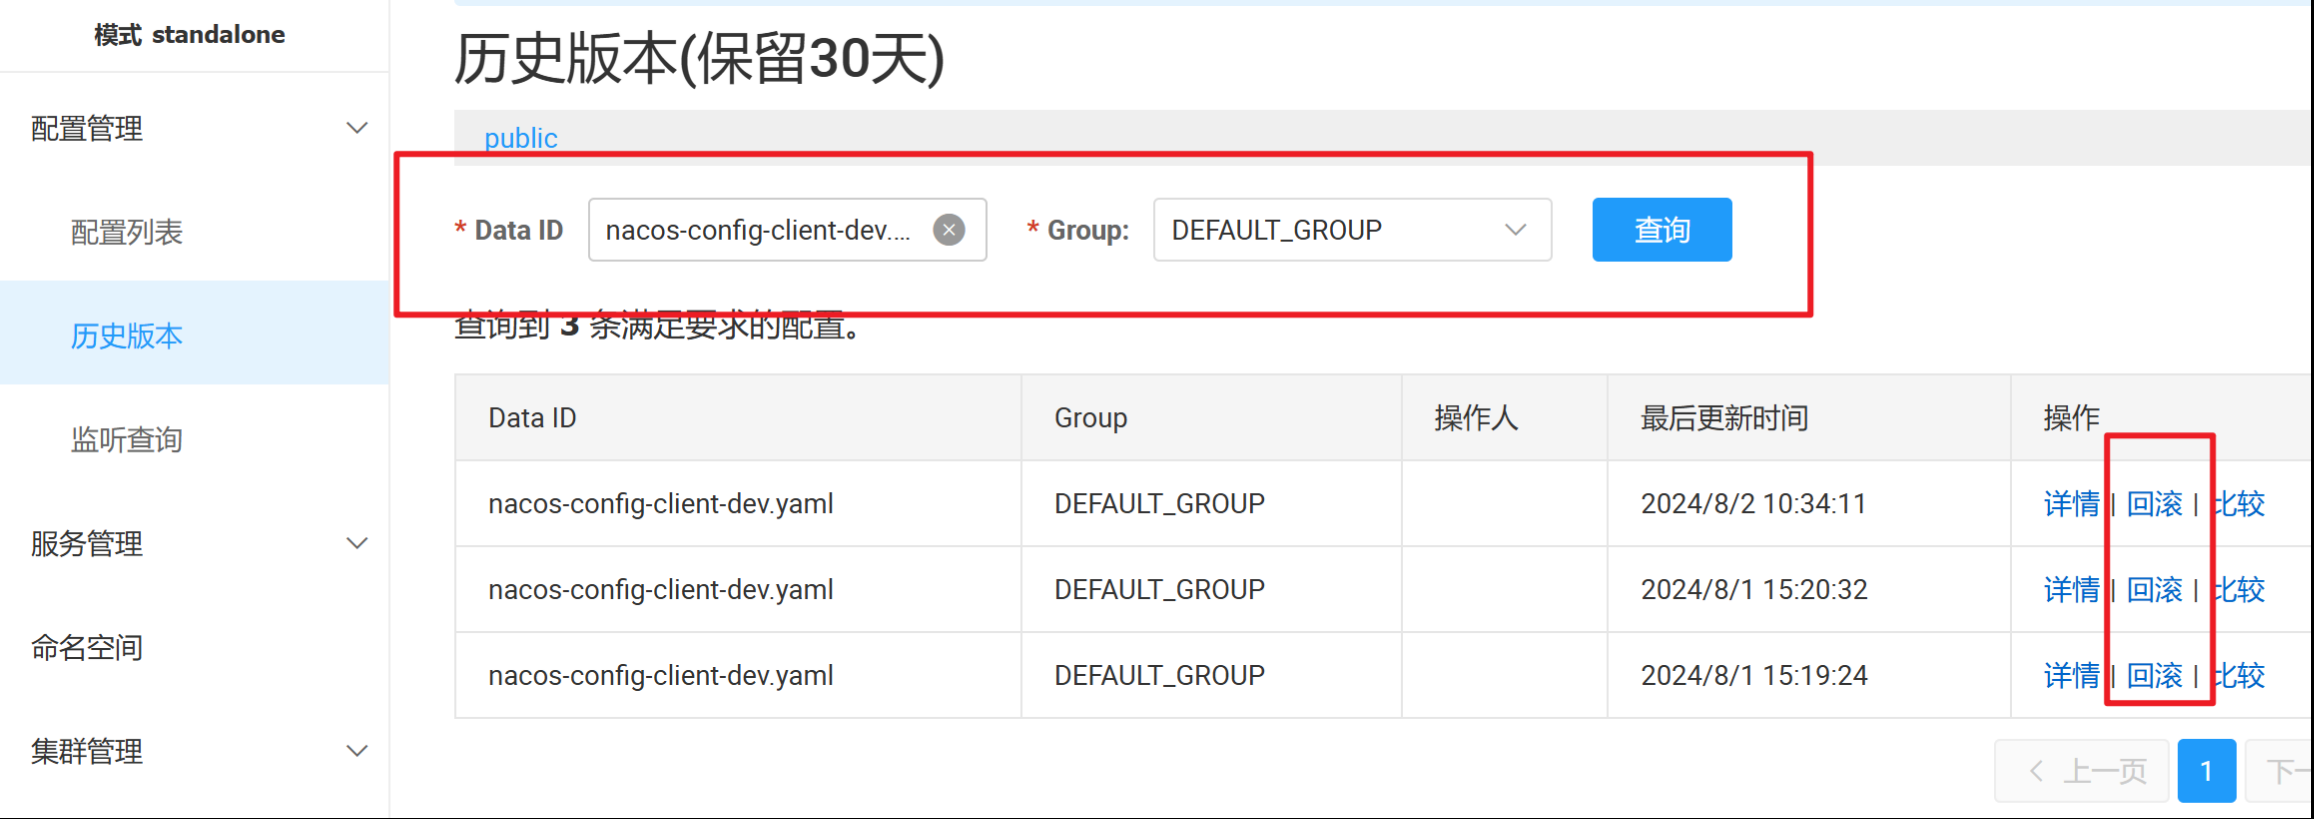Expand the 集群管理 menu section
Viewport: 2314px width, 819px height.
[356, 751]
